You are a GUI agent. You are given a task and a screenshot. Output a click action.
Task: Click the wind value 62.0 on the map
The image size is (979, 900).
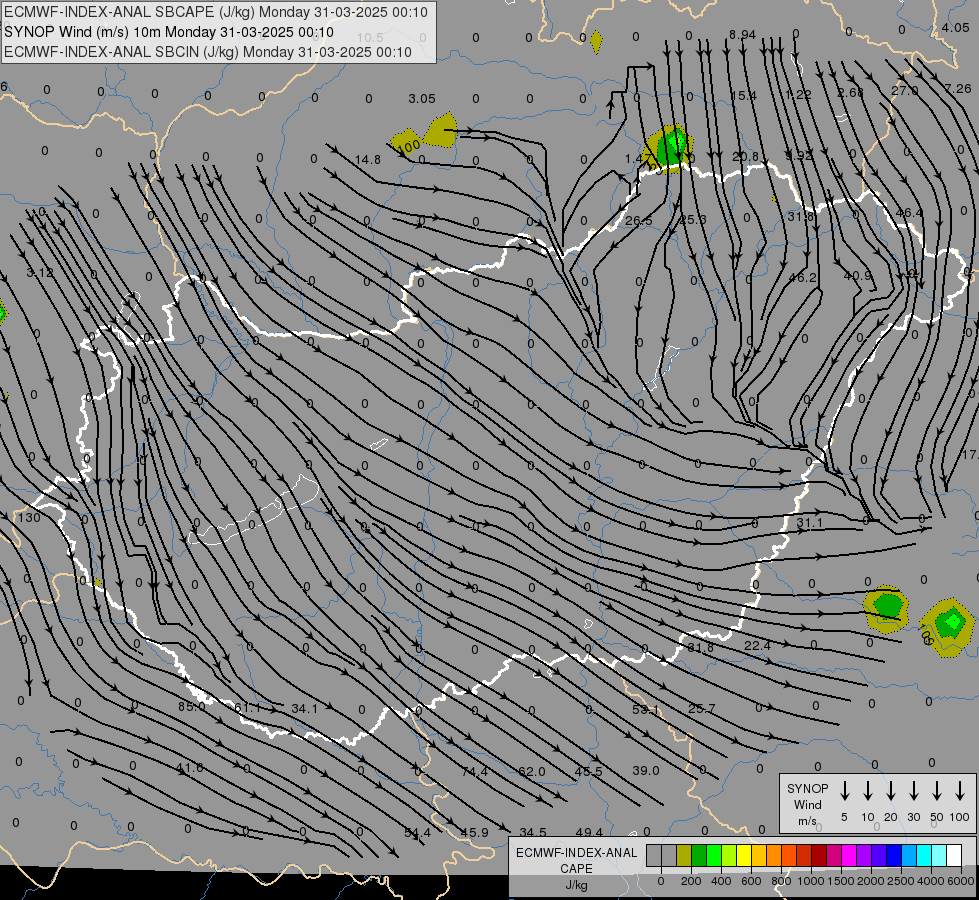click(532, 772)
